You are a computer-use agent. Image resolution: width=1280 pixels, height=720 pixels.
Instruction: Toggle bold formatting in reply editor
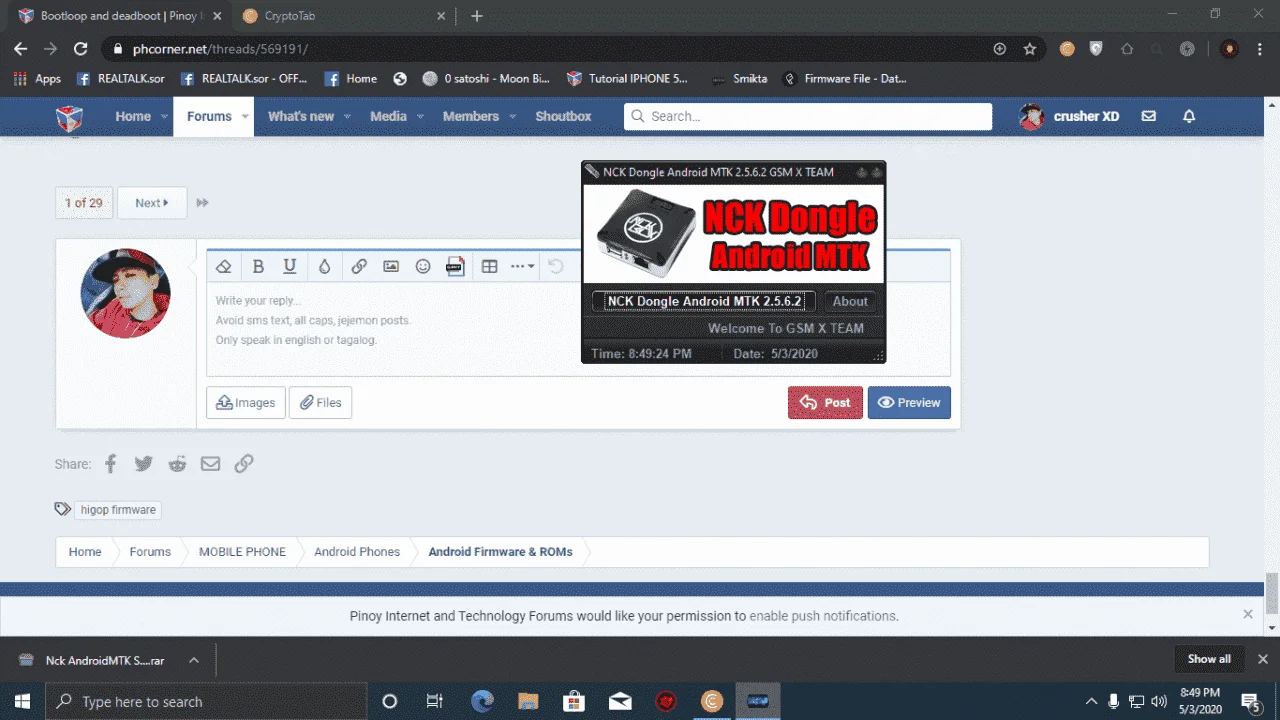point(258,266)
